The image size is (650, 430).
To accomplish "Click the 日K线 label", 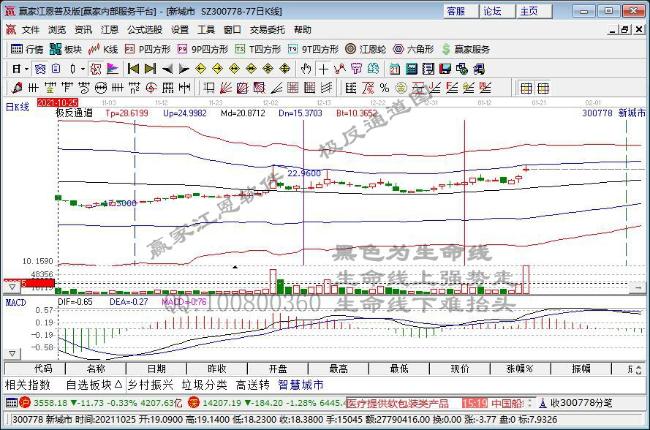I will pyautogui.click(x=17, y=107).
